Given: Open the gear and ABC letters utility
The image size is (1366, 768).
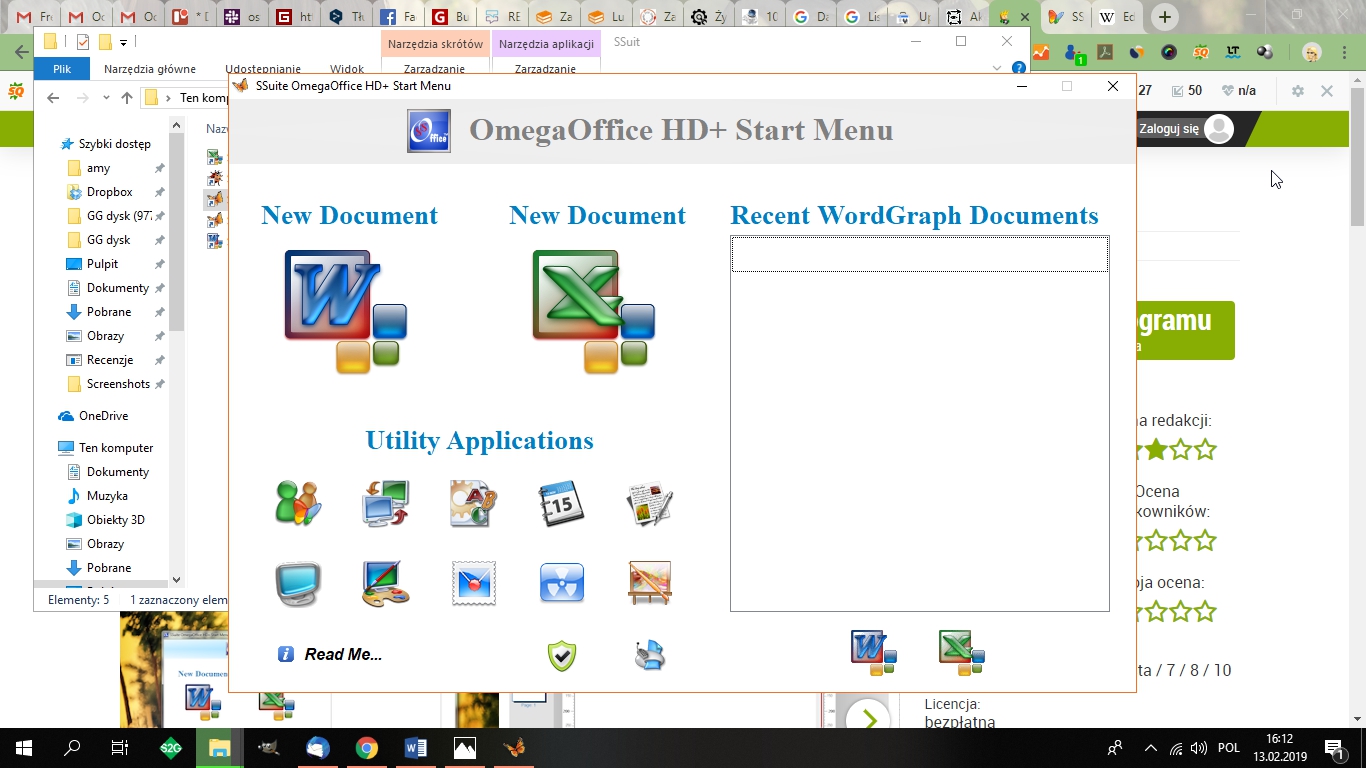Looking at the screenshot, I should [473, 503].
